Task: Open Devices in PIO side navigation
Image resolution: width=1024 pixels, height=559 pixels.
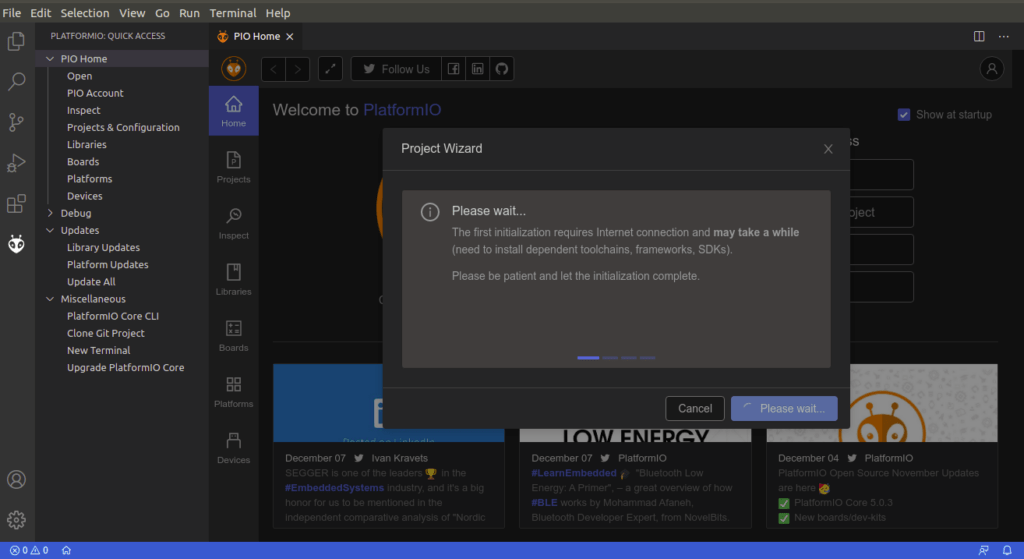Action: [233, 448]
